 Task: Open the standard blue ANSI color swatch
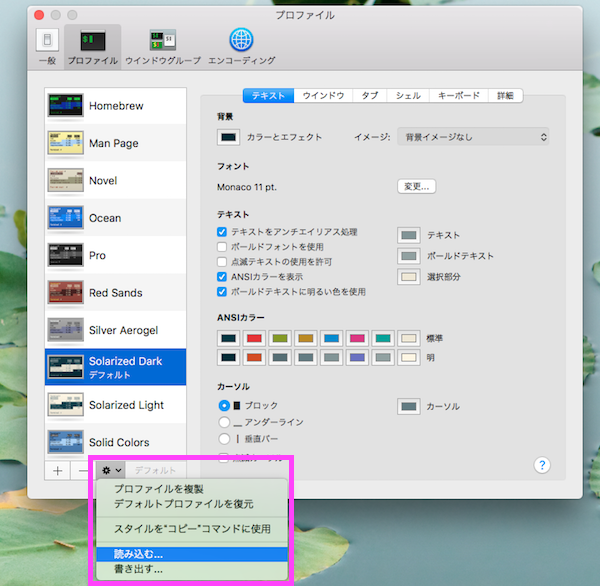pyautogui.click(x=331, y=338)
